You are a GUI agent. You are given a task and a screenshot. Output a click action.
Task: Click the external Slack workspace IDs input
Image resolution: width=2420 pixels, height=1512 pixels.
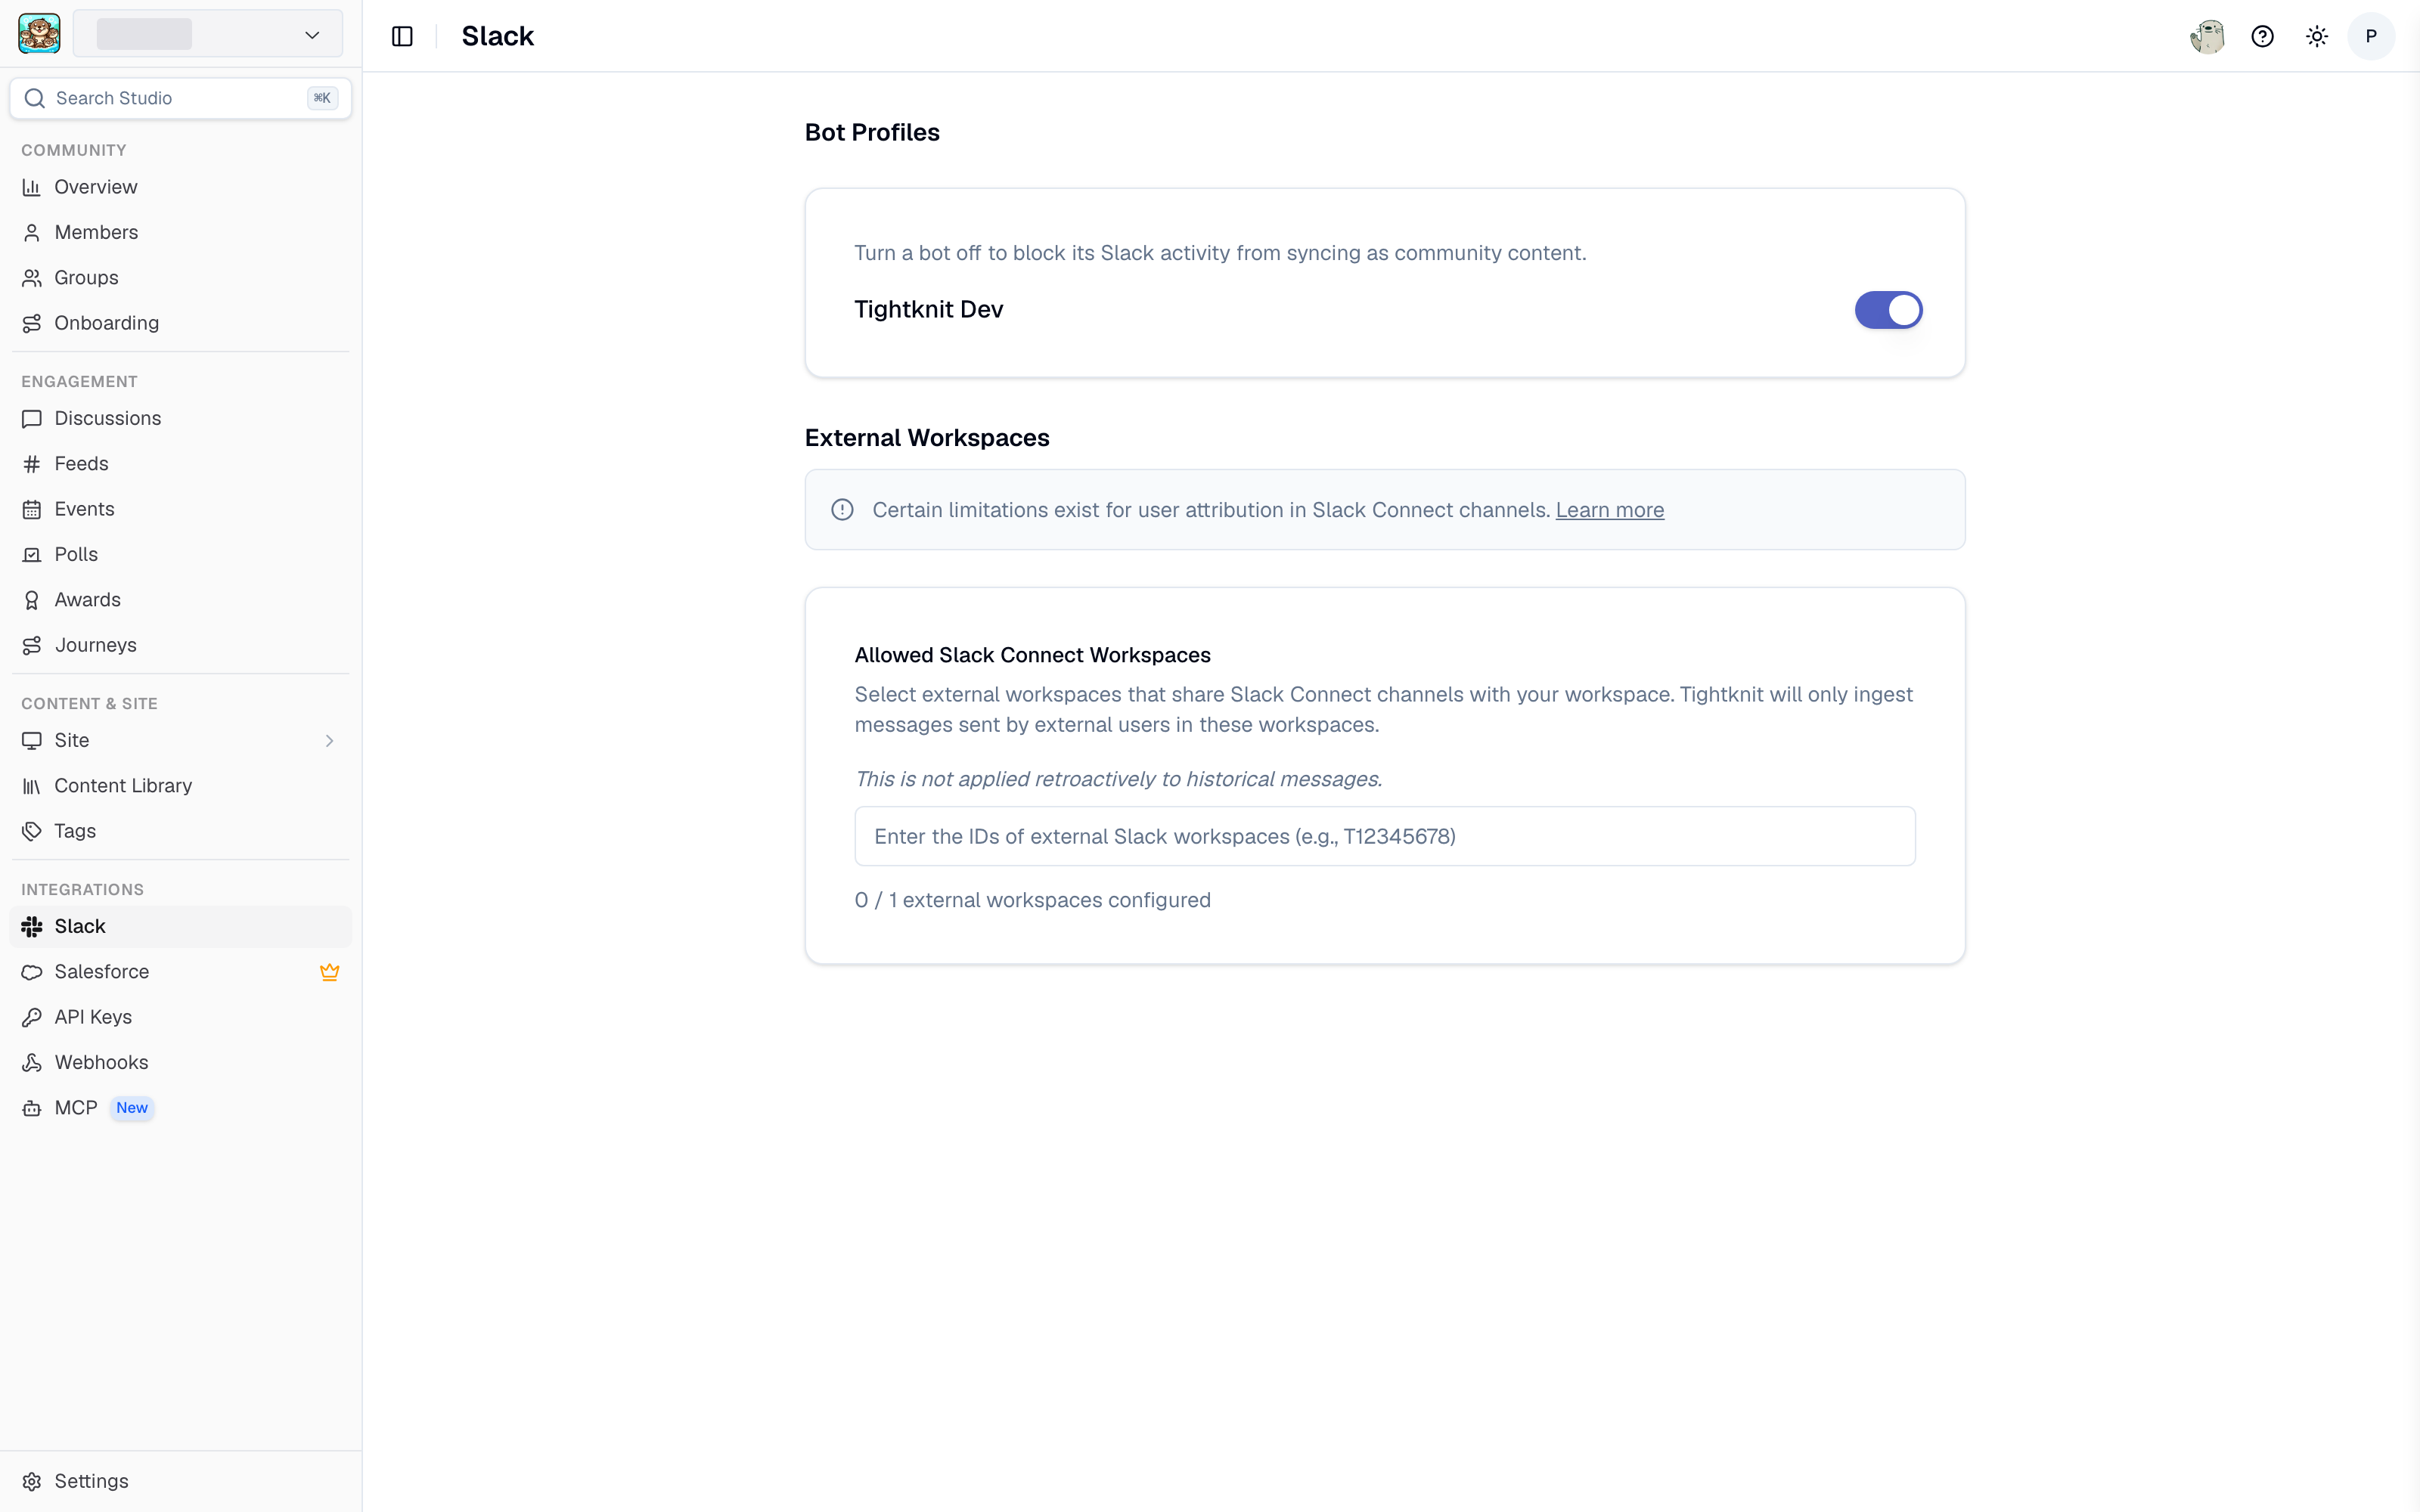tap(1385, 836)
